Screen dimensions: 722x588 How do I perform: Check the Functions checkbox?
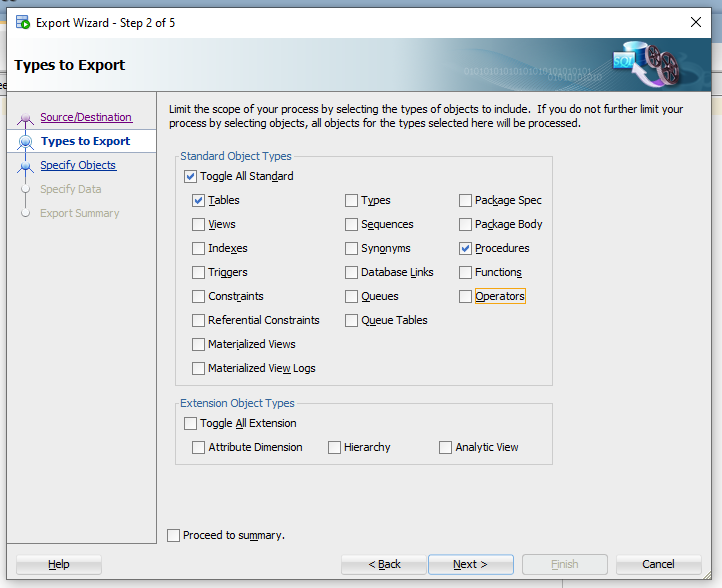click(466, 272)
